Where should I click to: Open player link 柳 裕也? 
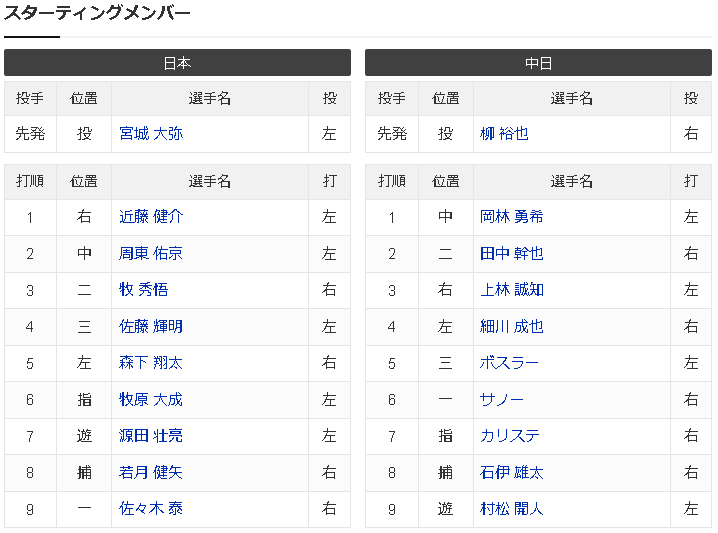point(504,134)
